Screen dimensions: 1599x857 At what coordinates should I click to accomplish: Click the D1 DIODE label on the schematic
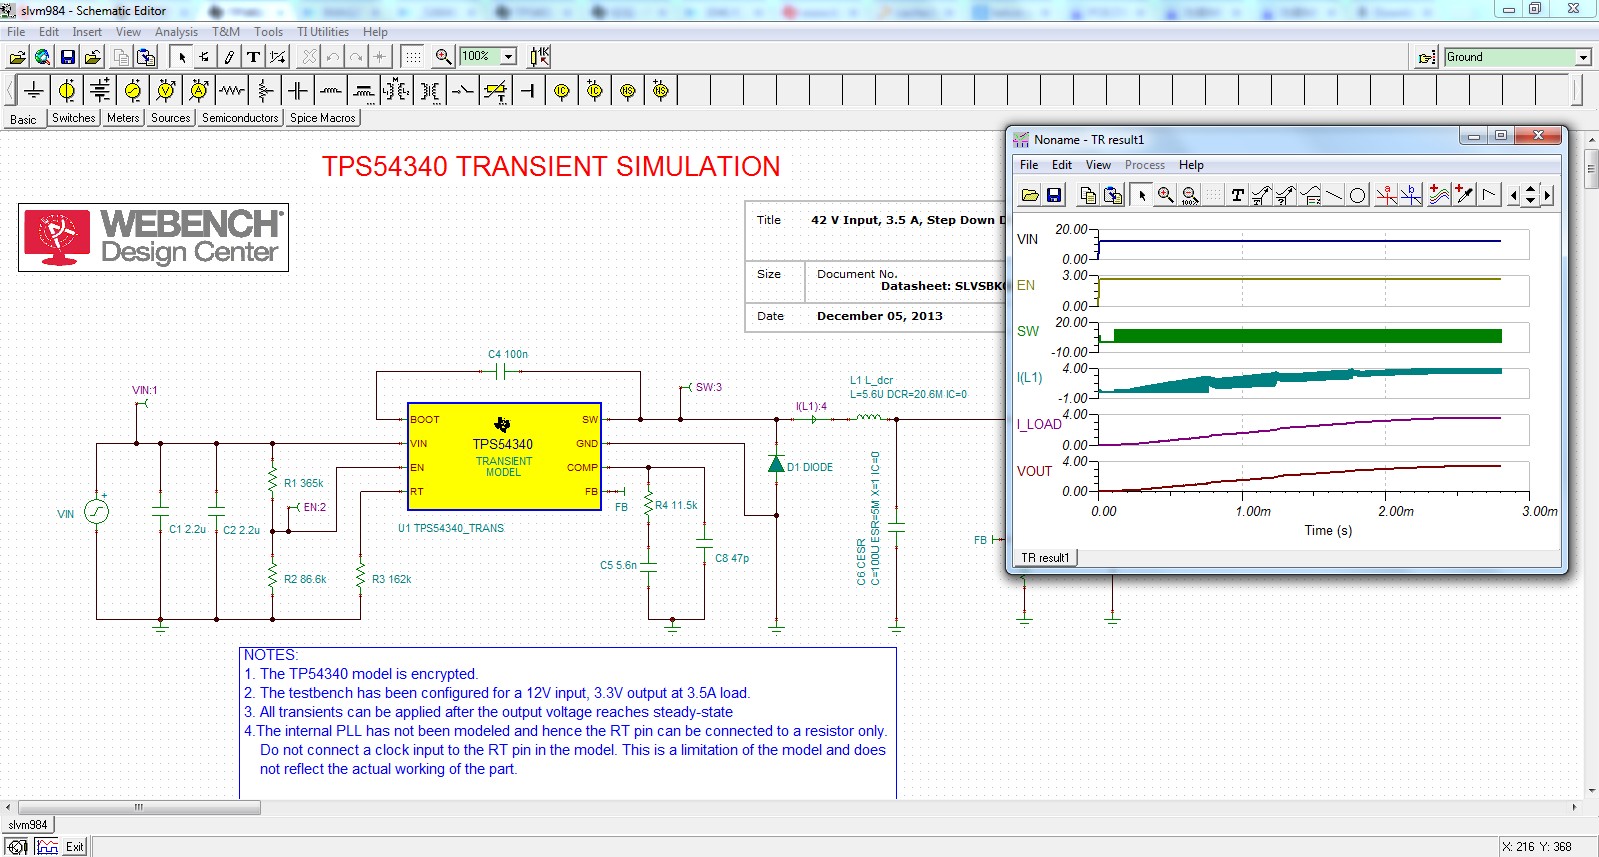click(810, 467)
